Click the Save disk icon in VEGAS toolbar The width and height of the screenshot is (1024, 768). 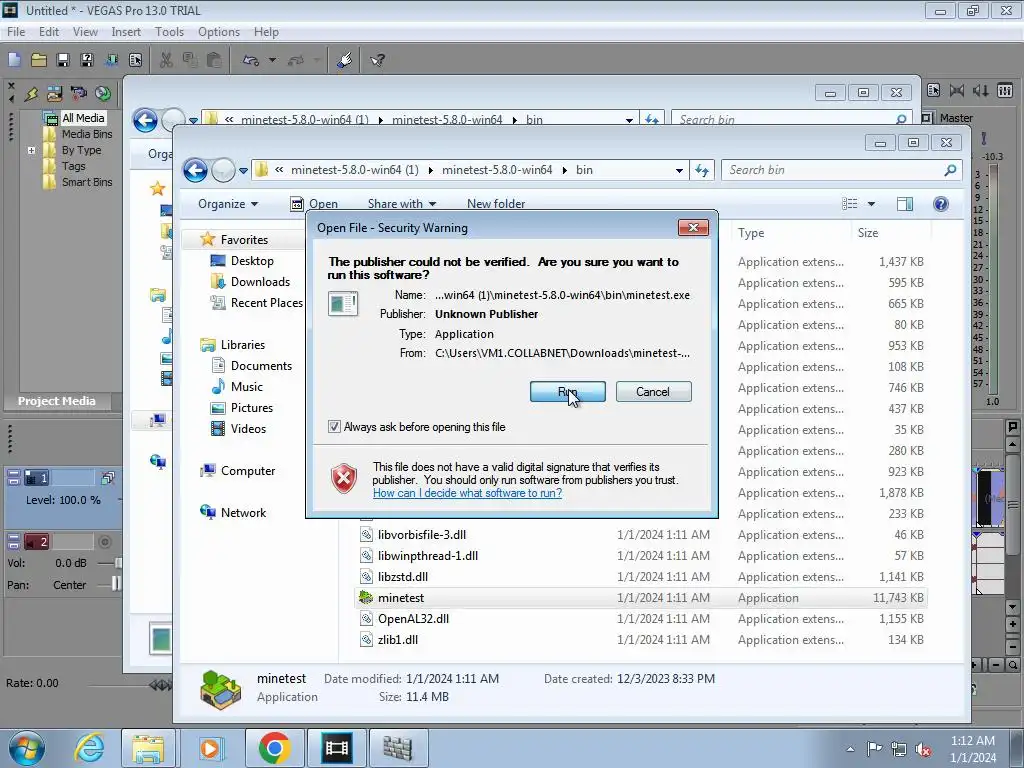(x=63, y=60)
